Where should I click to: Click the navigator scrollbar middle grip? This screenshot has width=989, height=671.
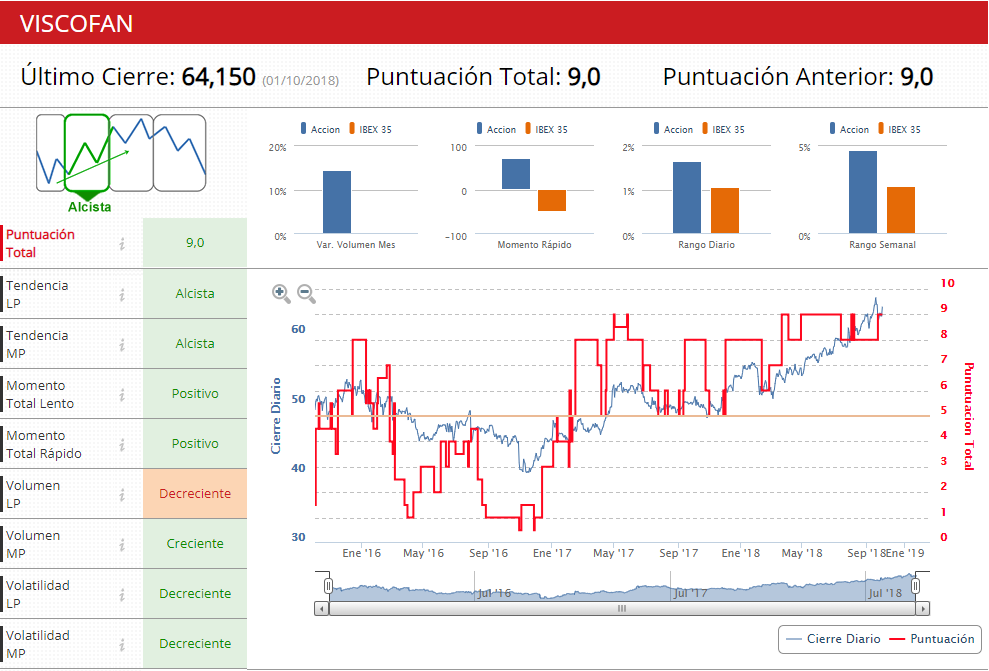(622, 609)
